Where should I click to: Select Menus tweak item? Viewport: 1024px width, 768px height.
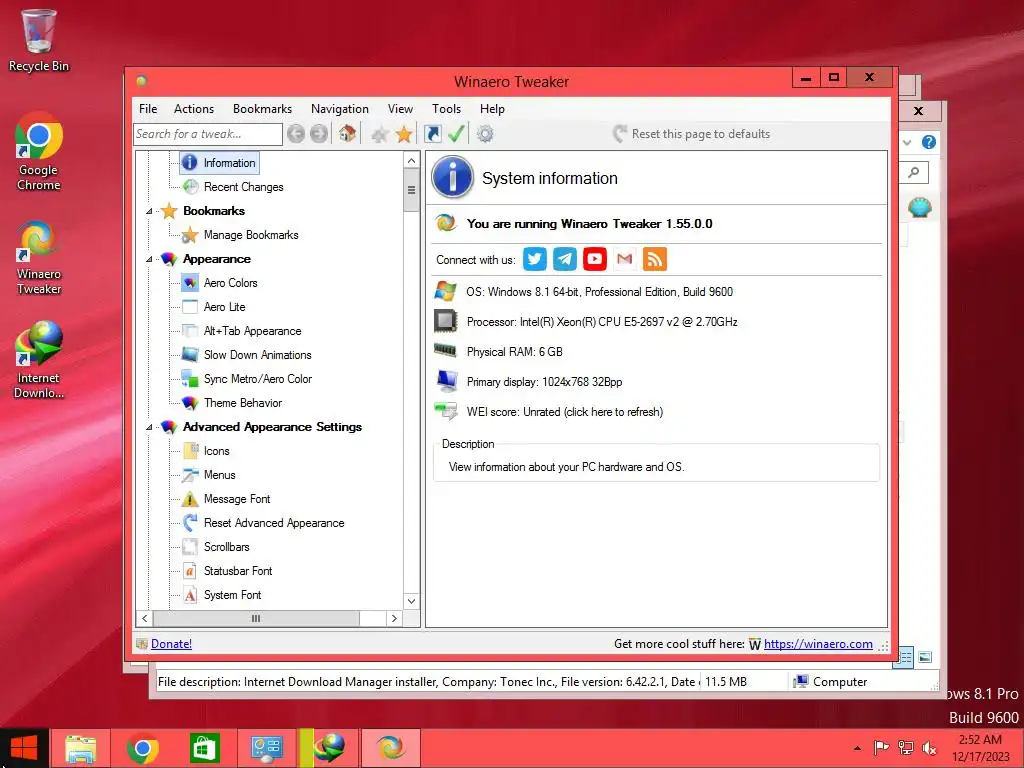click(219, 475)
